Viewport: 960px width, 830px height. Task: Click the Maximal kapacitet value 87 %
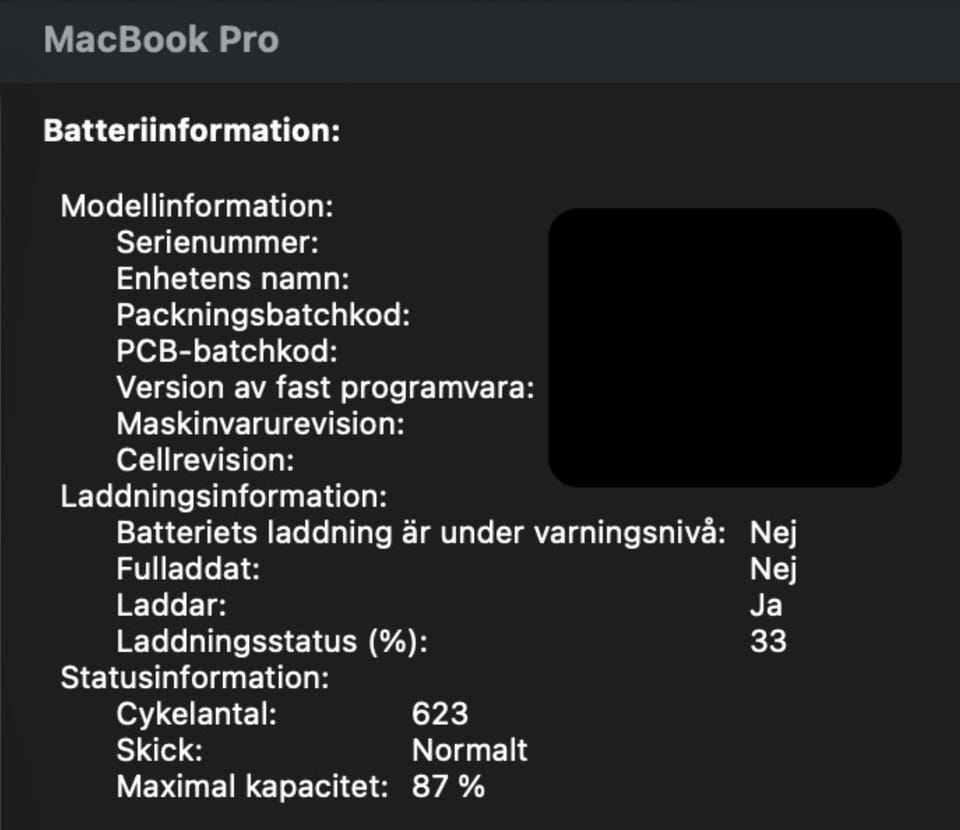pyautogui.click(x=448, y=786)
